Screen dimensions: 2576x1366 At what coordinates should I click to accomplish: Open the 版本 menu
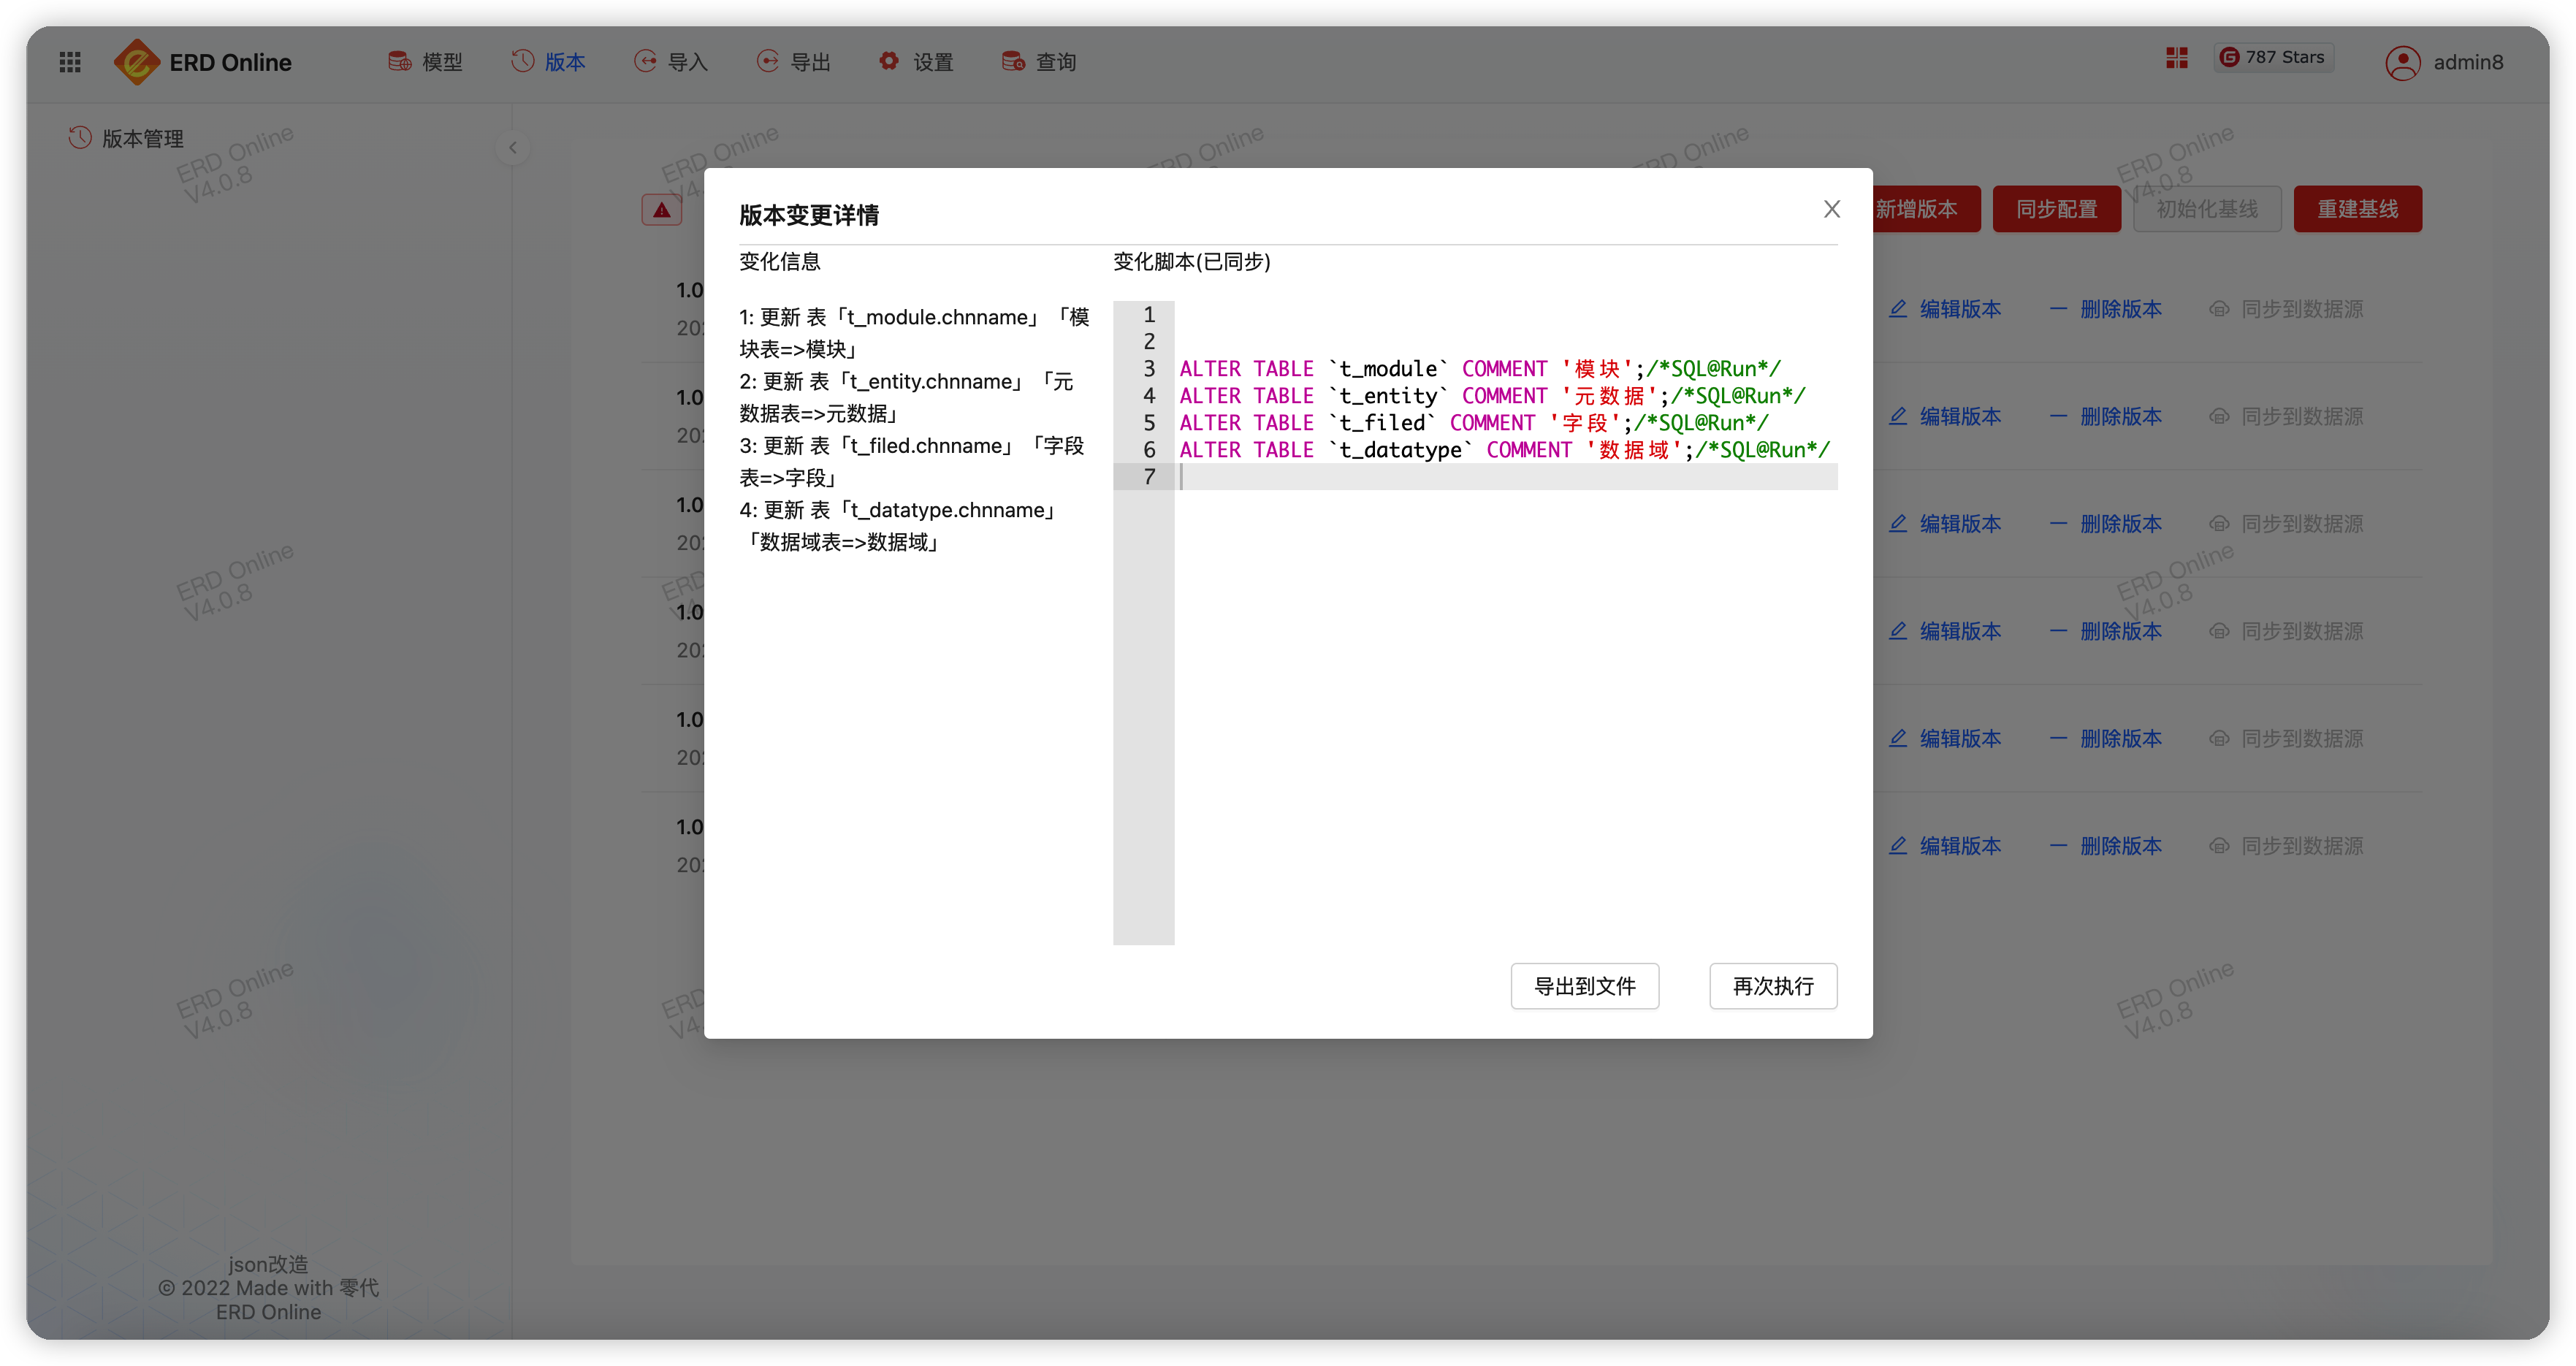click(548, 62)
